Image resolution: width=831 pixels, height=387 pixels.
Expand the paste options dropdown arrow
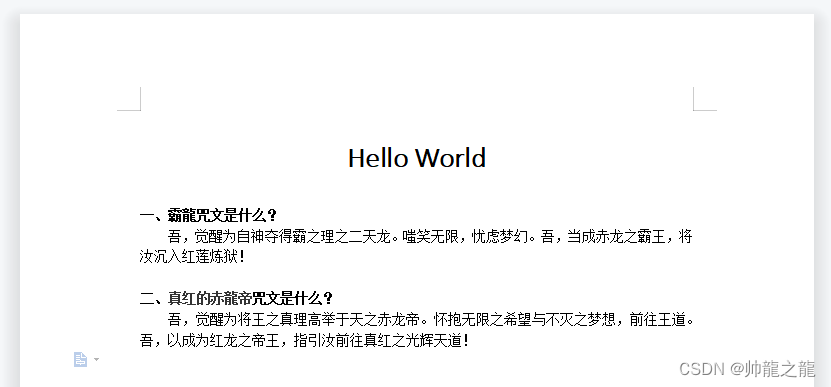(96, 359)
